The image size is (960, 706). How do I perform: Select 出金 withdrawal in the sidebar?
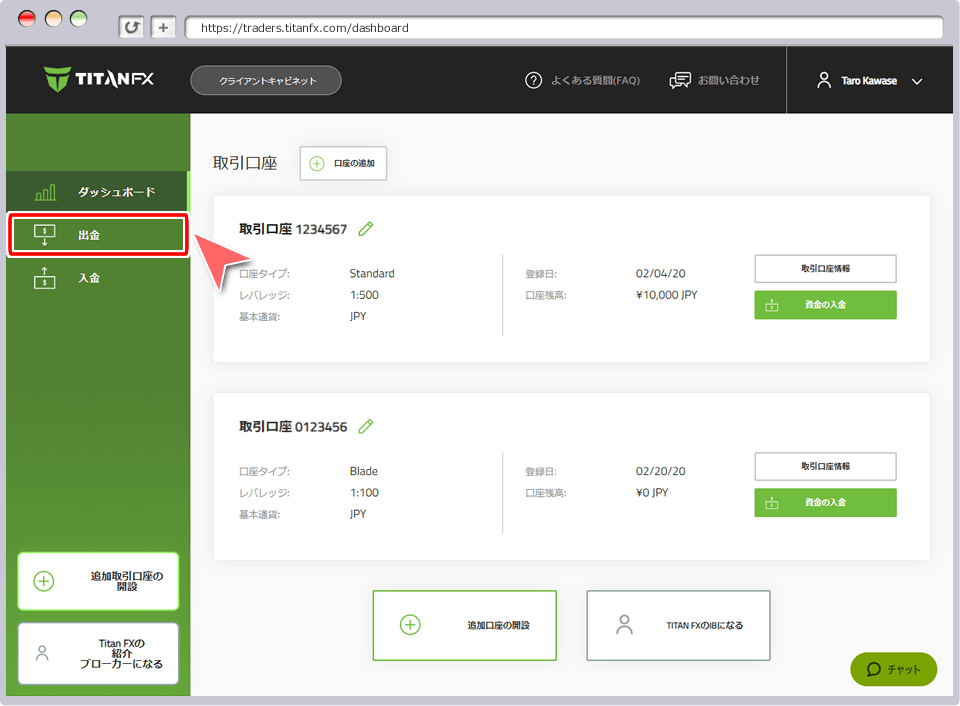point(98,235)
